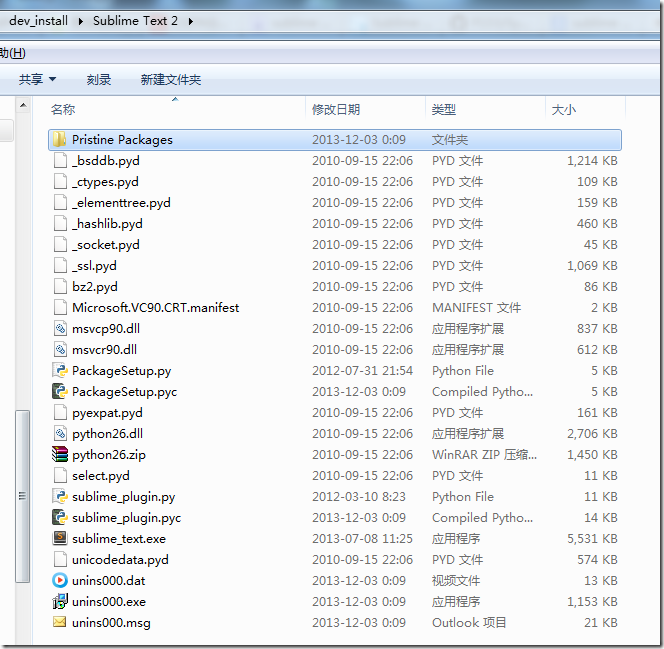Click the 2013-07-08 11:25 date cell
Viewport: 664px width, 649px height.
coord(362,539)
